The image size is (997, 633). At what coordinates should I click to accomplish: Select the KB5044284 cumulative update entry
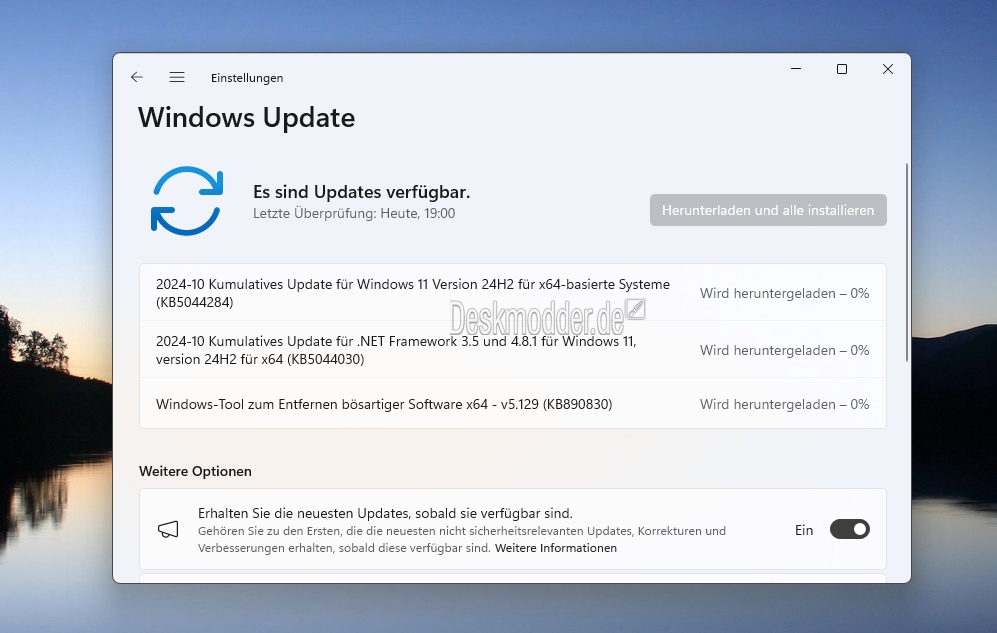[x=512, y=293]
